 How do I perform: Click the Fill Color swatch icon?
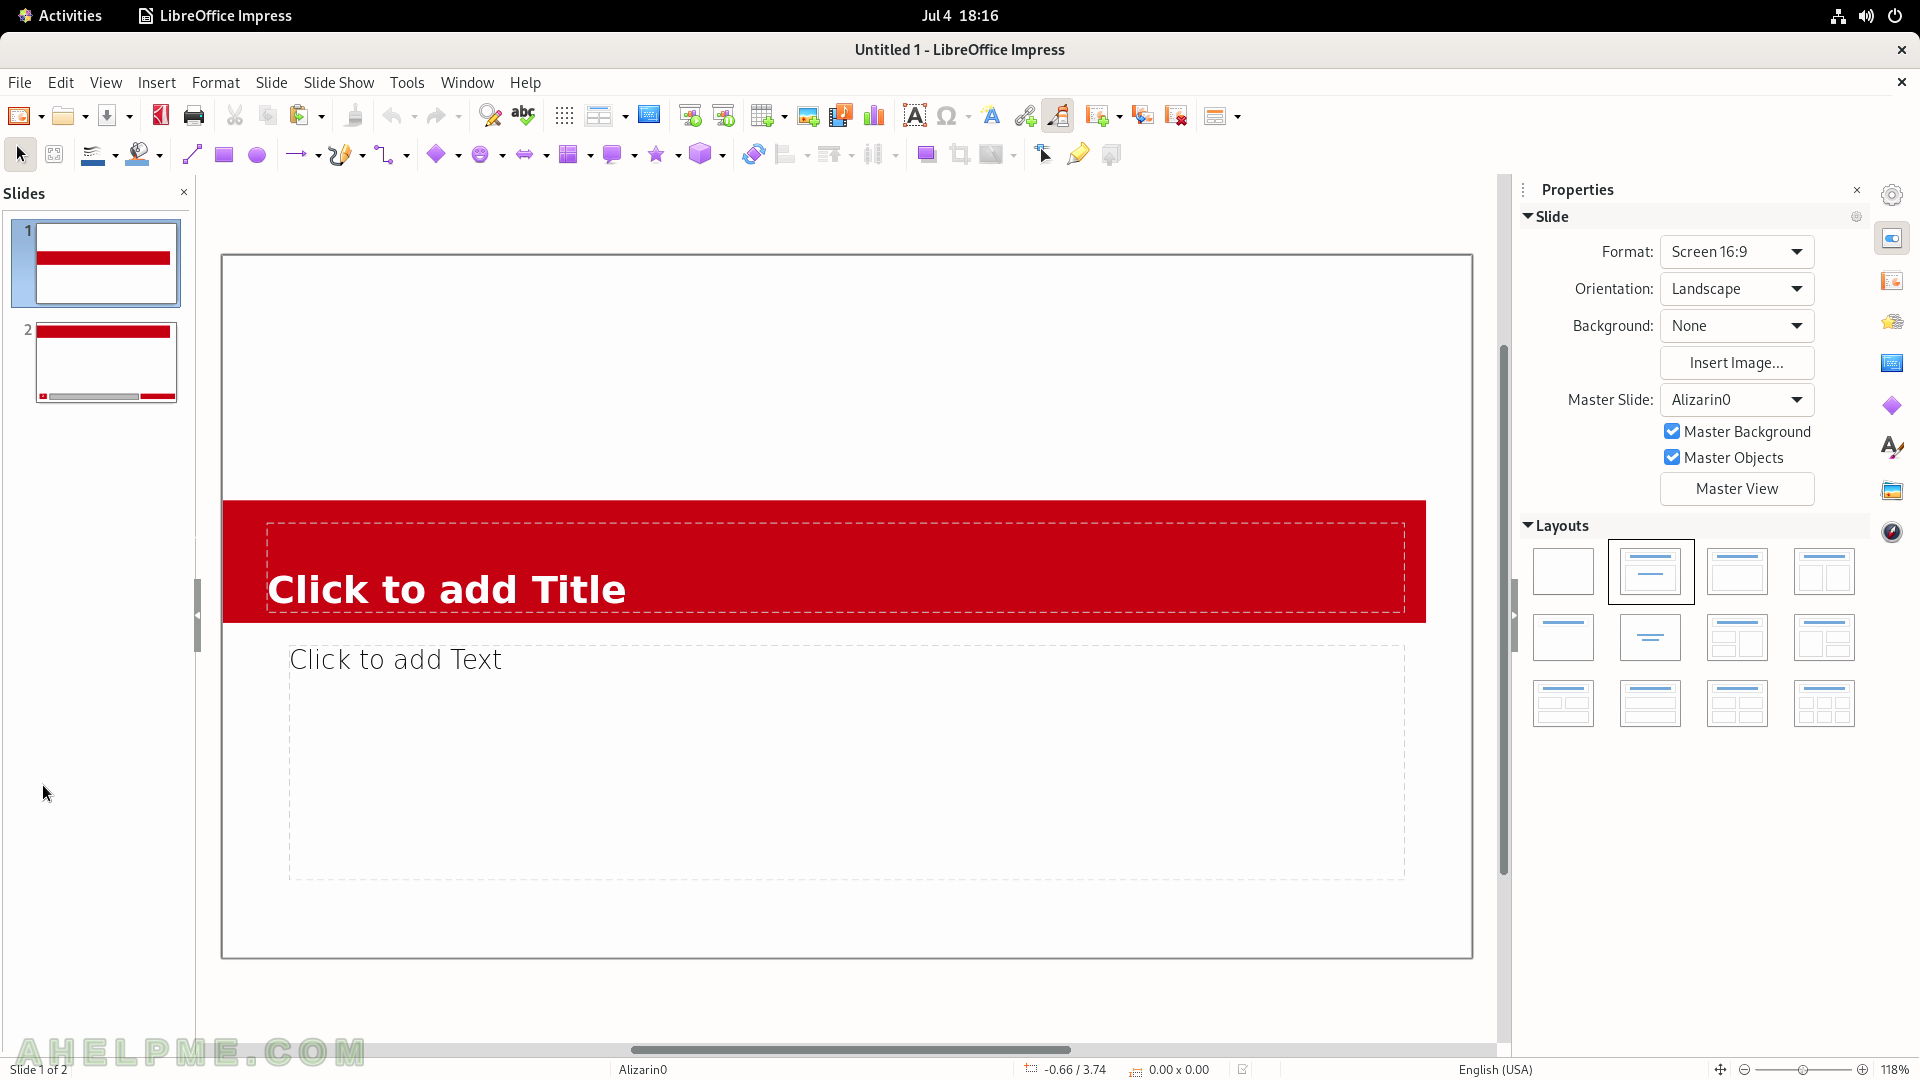[x=138, y=155]
